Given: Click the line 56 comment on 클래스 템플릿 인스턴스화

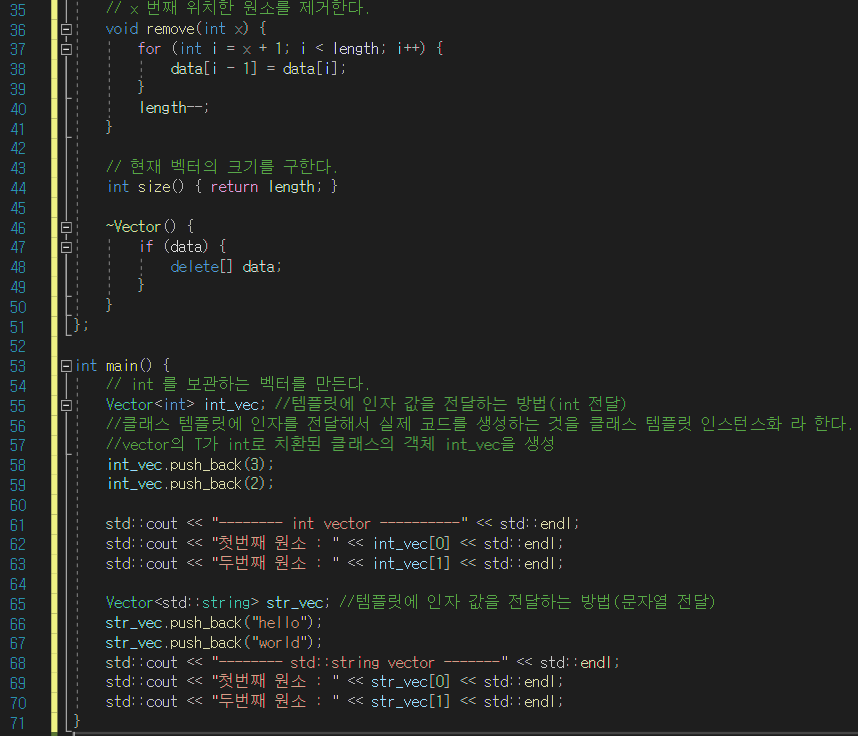Looking at the screenshot, I should click(x=479, y=424).
